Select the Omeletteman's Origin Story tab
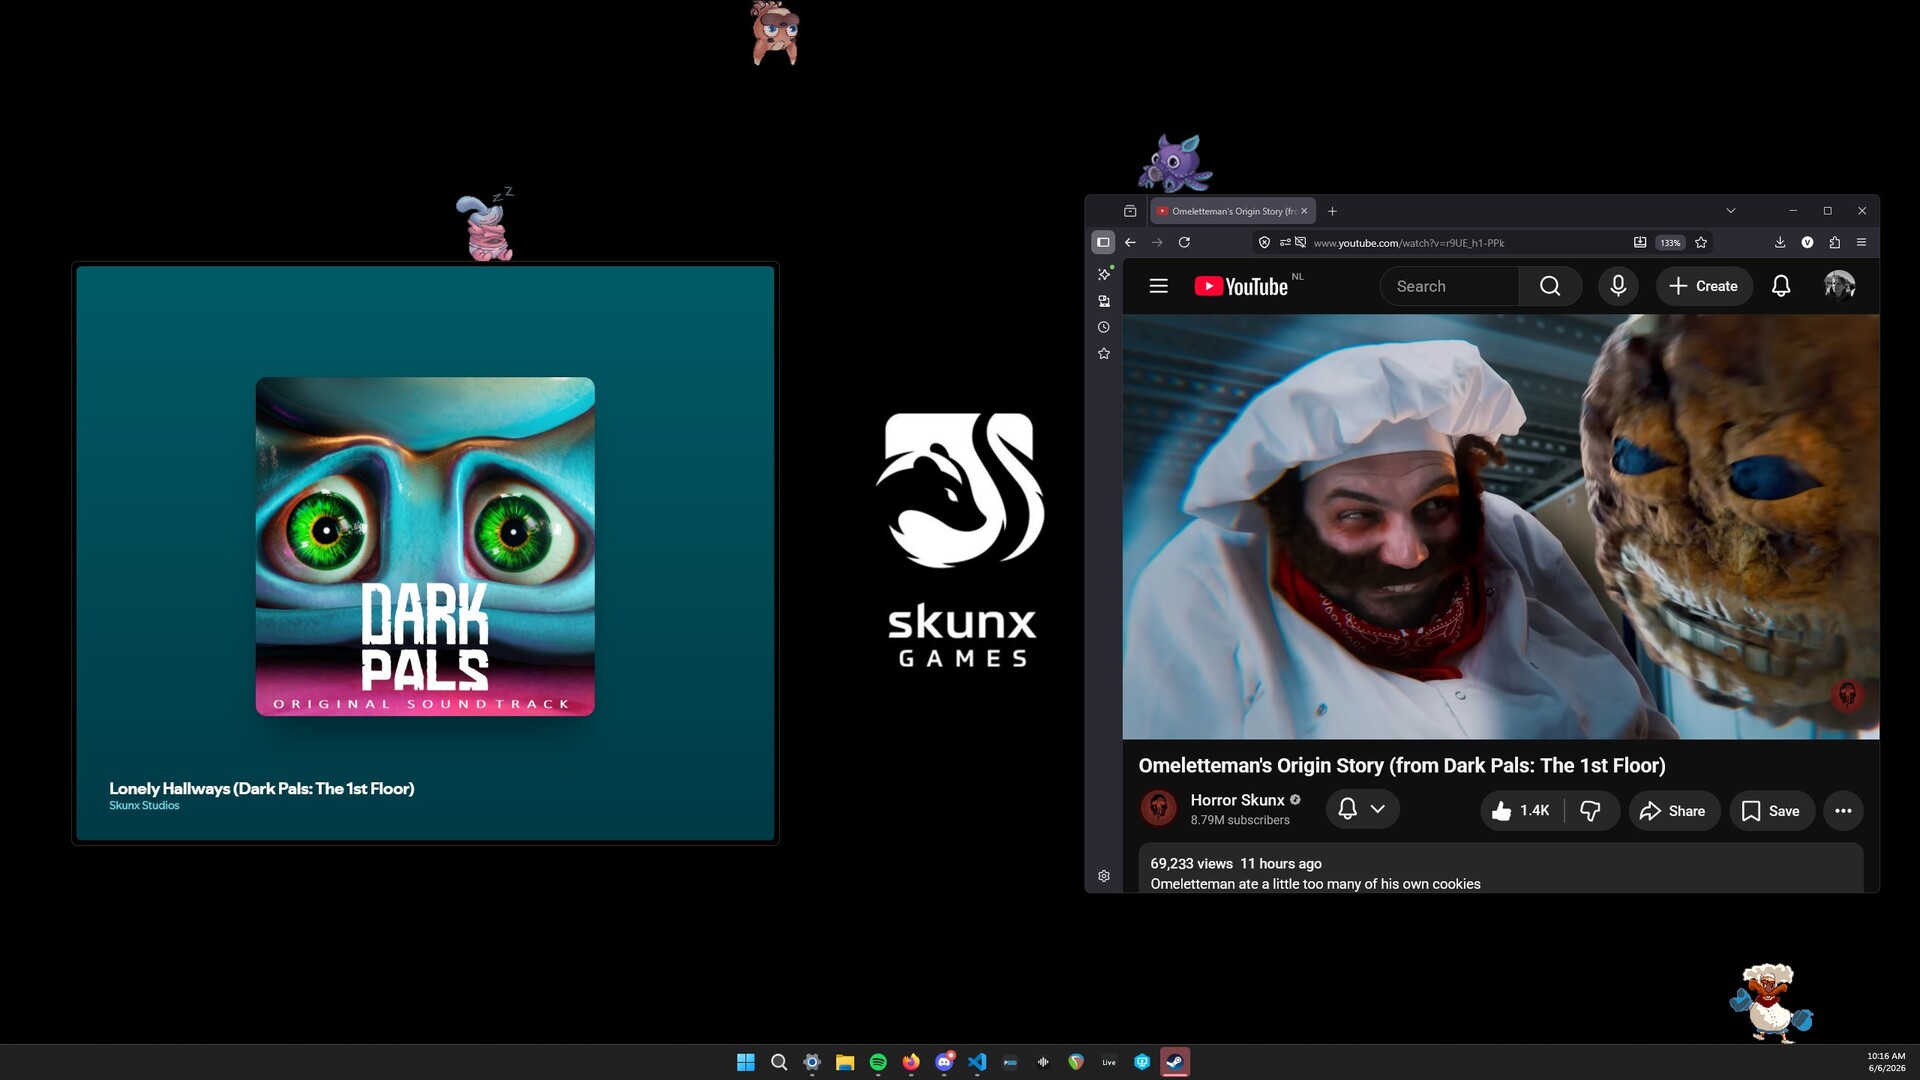 pyautogui.click(x=1233, y=211)
